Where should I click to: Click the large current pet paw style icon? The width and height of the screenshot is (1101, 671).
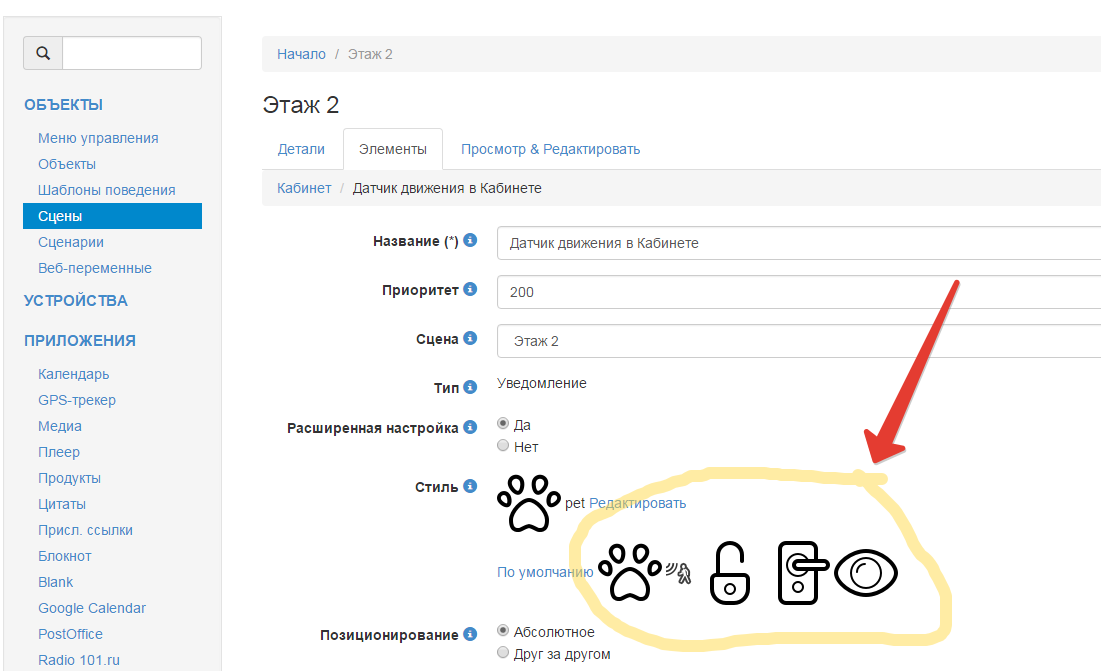529,503
